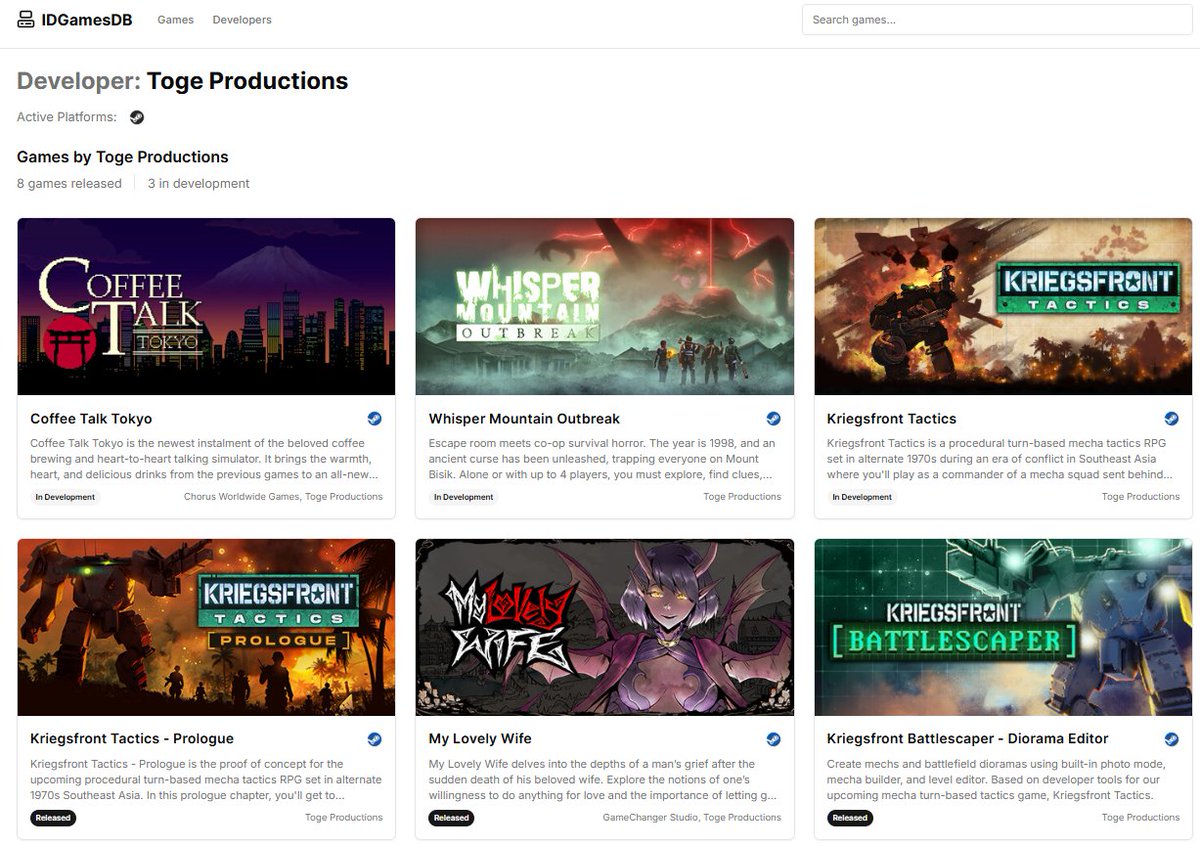Click Steam icon on Coffee Talk Tokyo card
Screen dimensions: 1200x846
(374, 419)
